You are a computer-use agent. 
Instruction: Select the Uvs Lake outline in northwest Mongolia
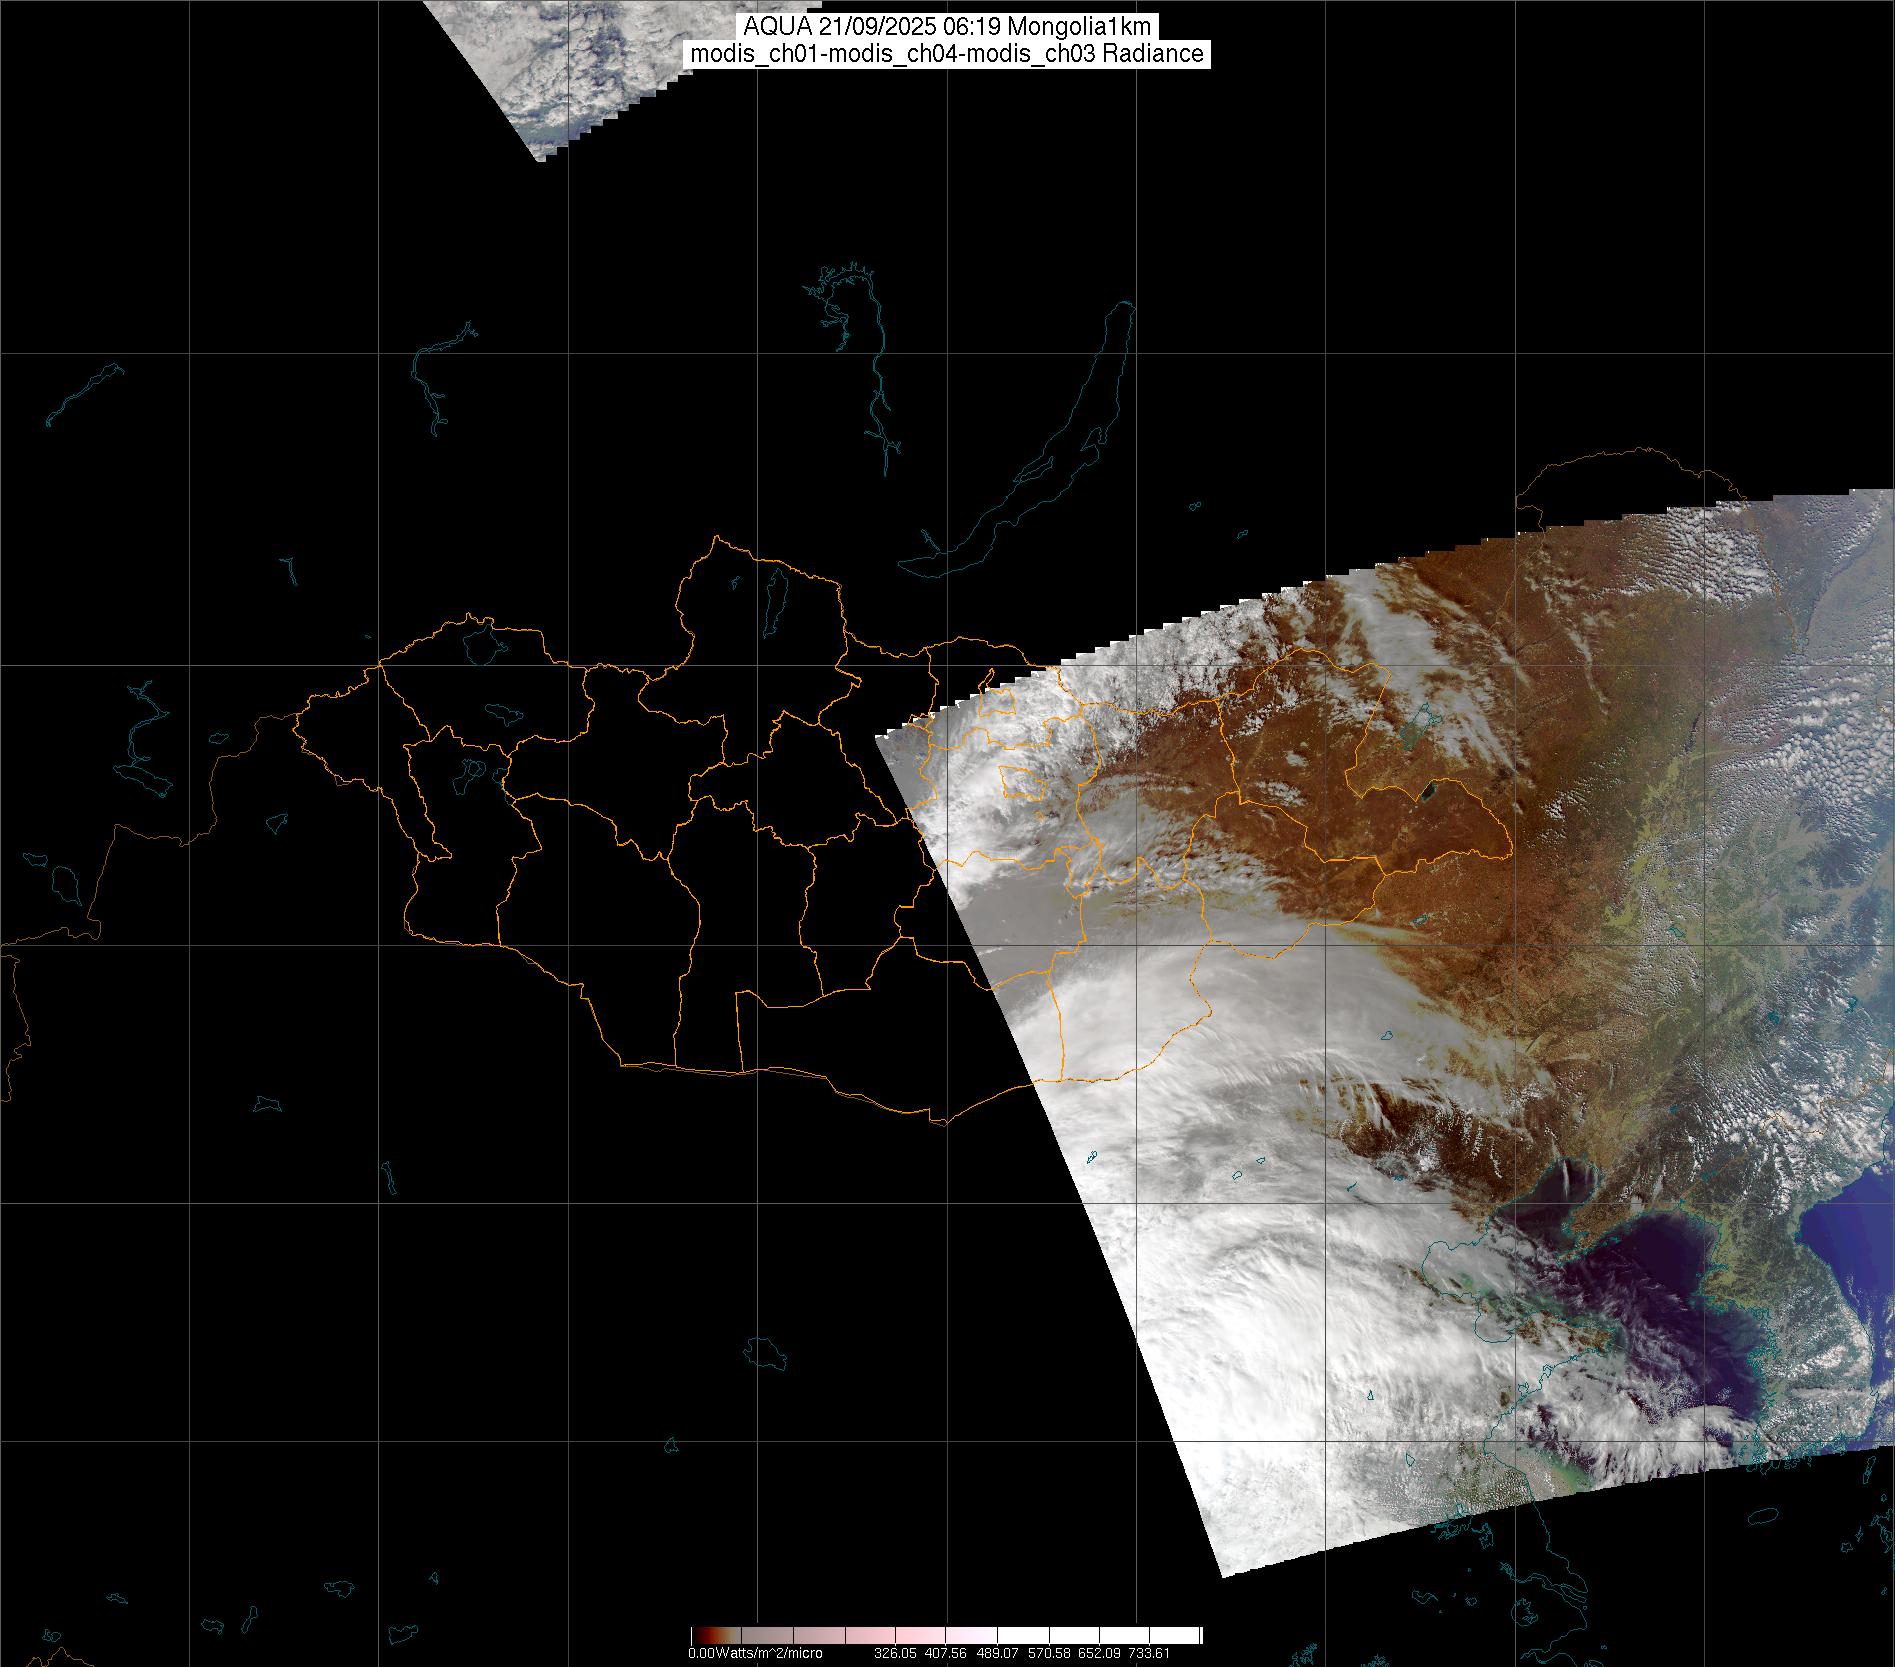click(481, 643)
